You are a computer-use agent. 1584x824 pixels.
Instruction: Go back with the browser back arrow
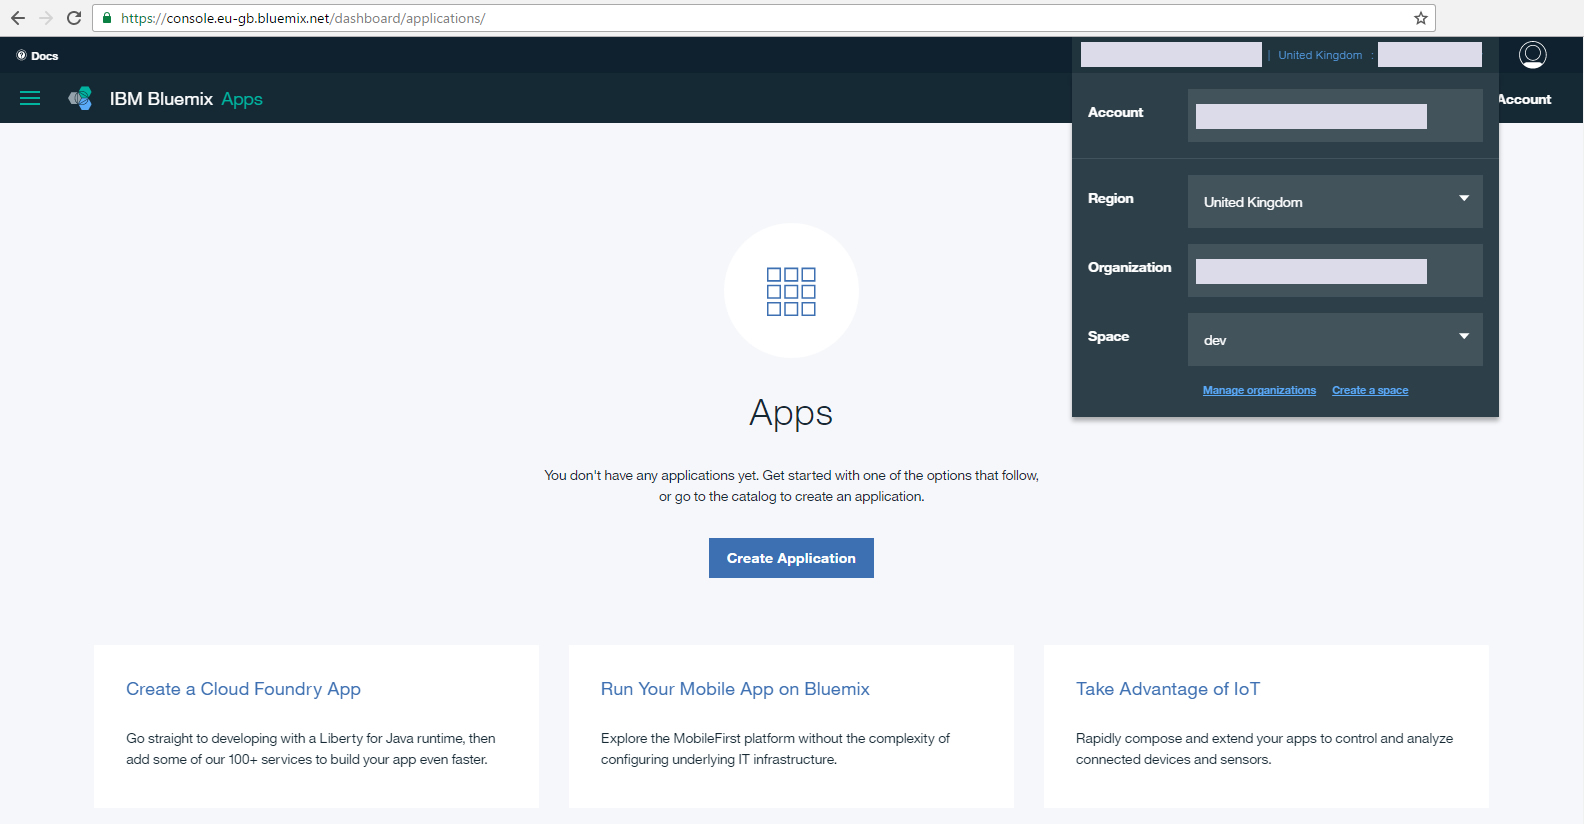point(18,18)
